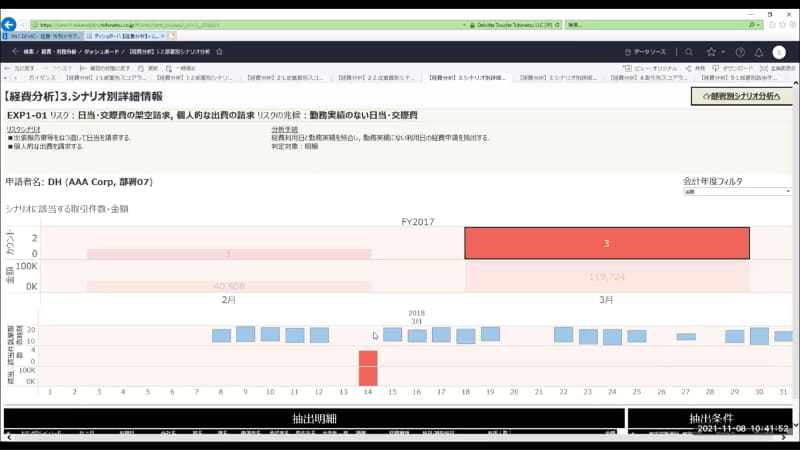Click the Tableau header back arrow
The height and width of the screenshot is (450, 800).
[15, 52]
